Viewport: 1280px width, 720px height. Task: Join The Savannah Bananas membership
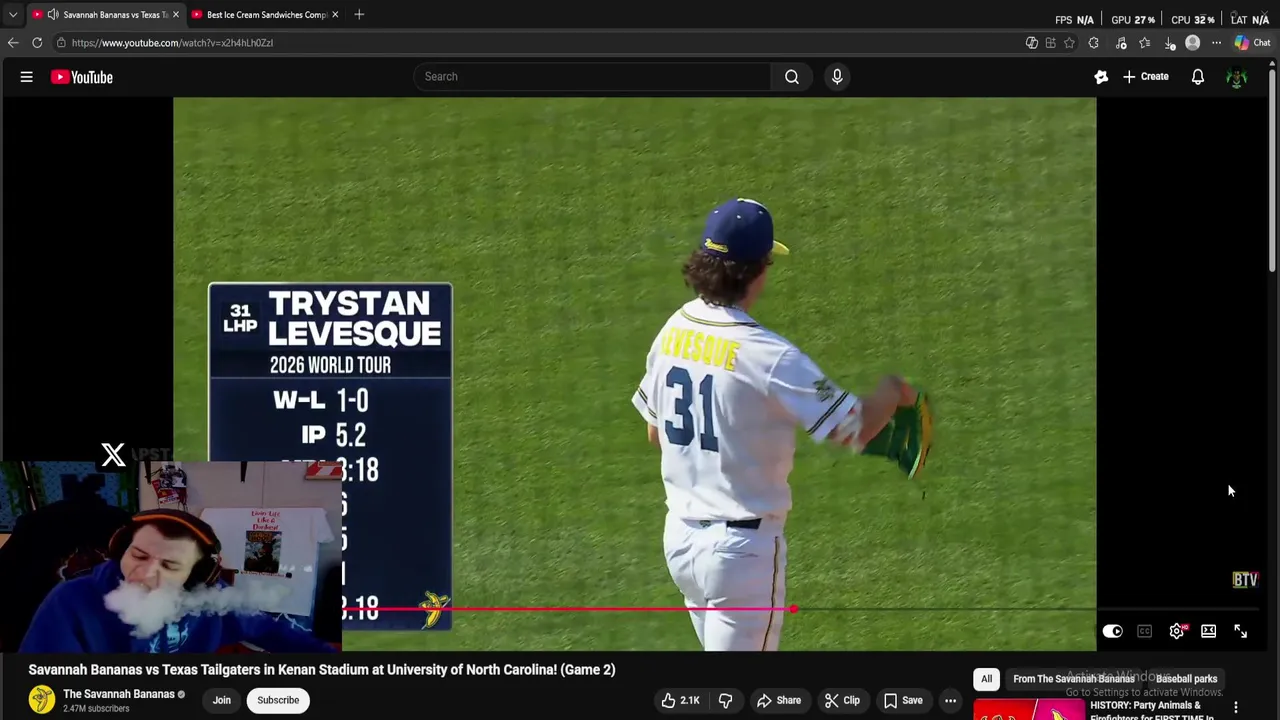point(221,700)
